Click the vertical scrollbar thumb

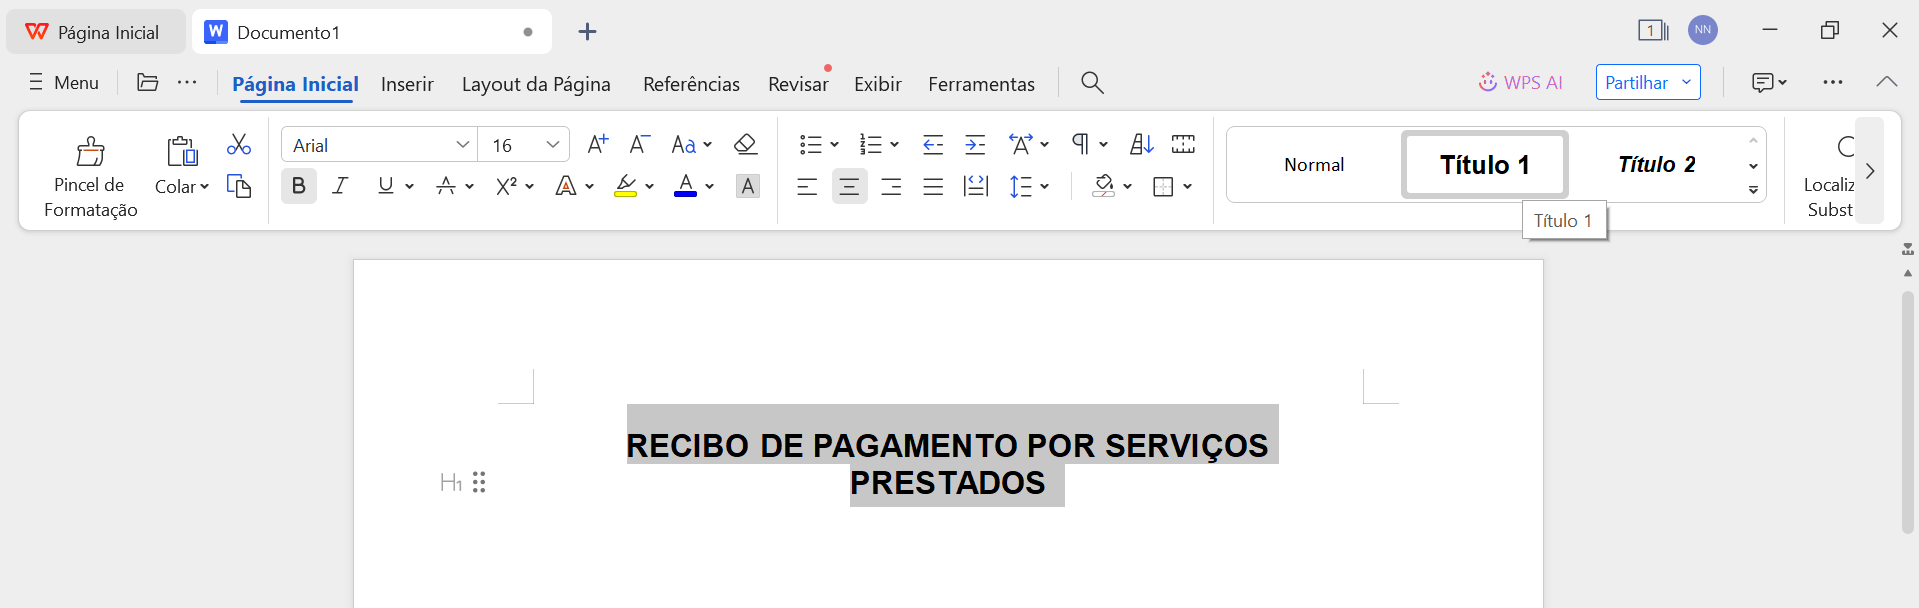point(1908,412)
